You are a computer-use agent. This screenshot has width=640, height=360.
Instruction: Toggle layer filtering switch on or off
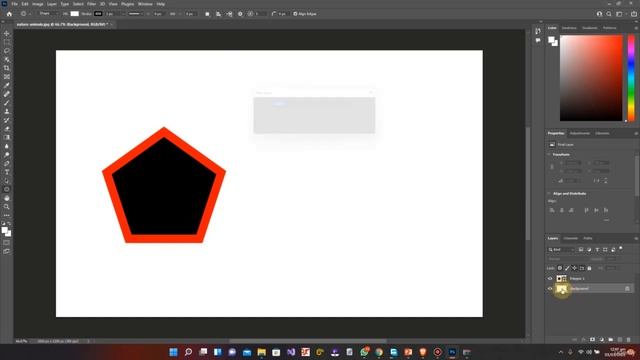(621, 248)
